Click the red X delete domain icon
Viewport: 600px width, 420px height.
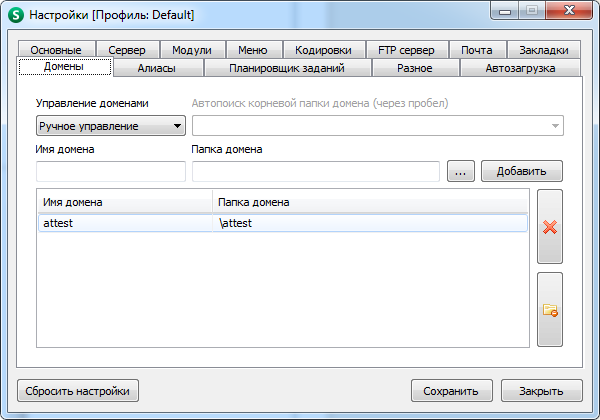549,226
